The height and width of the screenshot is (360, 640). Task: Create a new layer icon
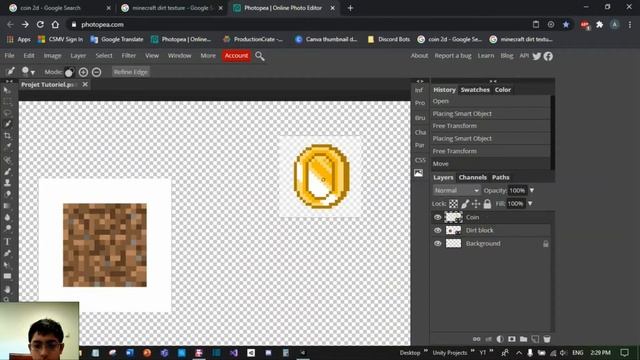(535, 339)
